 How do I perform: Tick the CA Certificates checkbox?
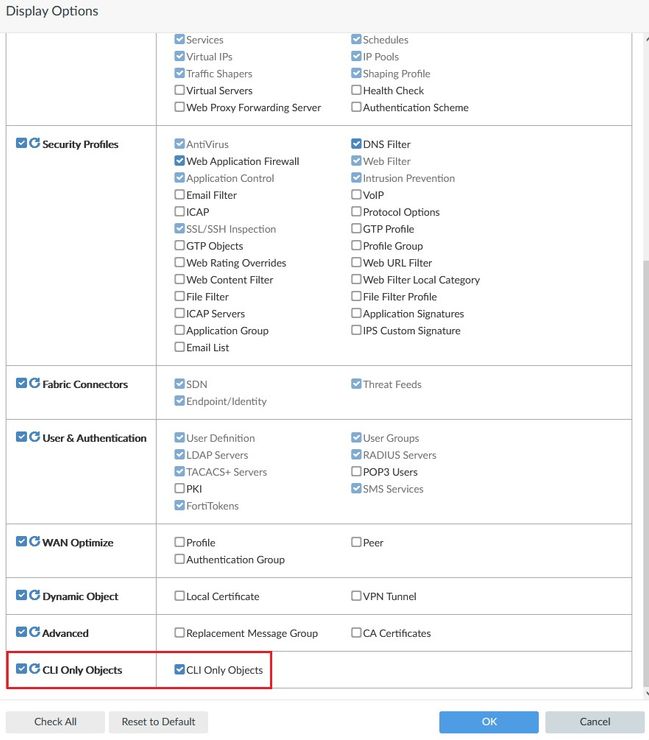click(356, 633)
